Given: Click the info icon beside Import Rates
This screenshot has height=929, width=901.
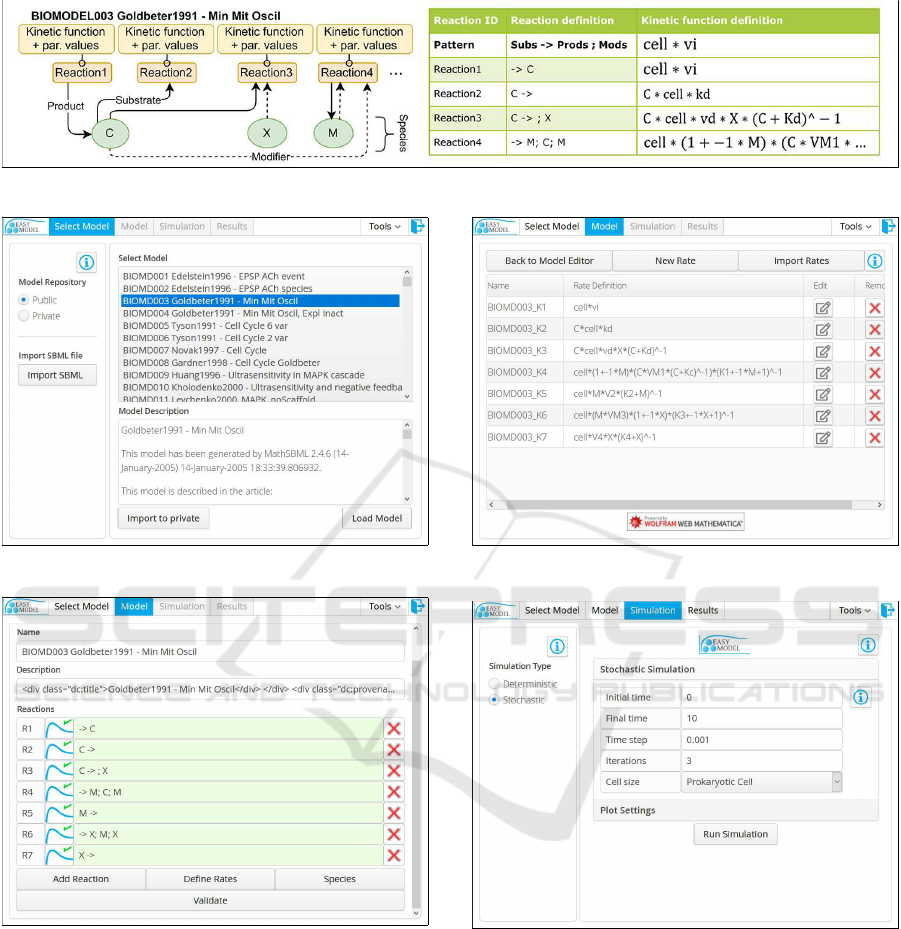Looking at the screenshot, I should pyautogui.click(x=874, y=261).
